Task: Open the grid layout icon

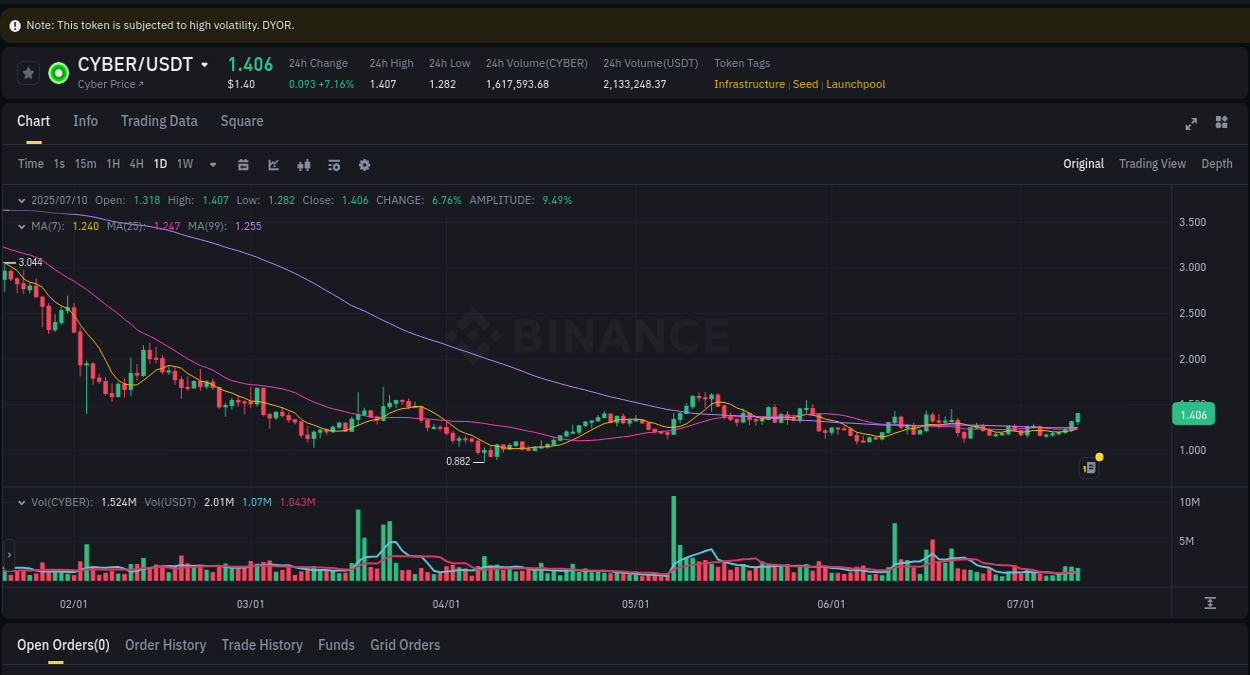Action: coord(1221,122)
